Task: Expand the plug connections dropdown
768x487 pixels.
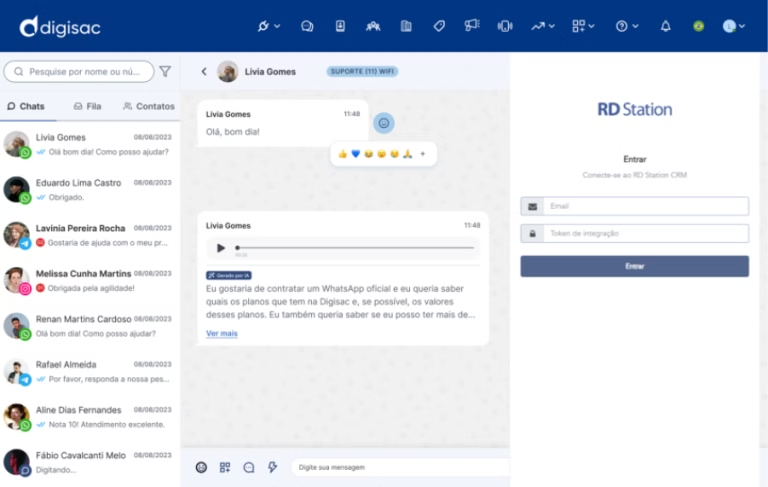Action: pos(268,26)
